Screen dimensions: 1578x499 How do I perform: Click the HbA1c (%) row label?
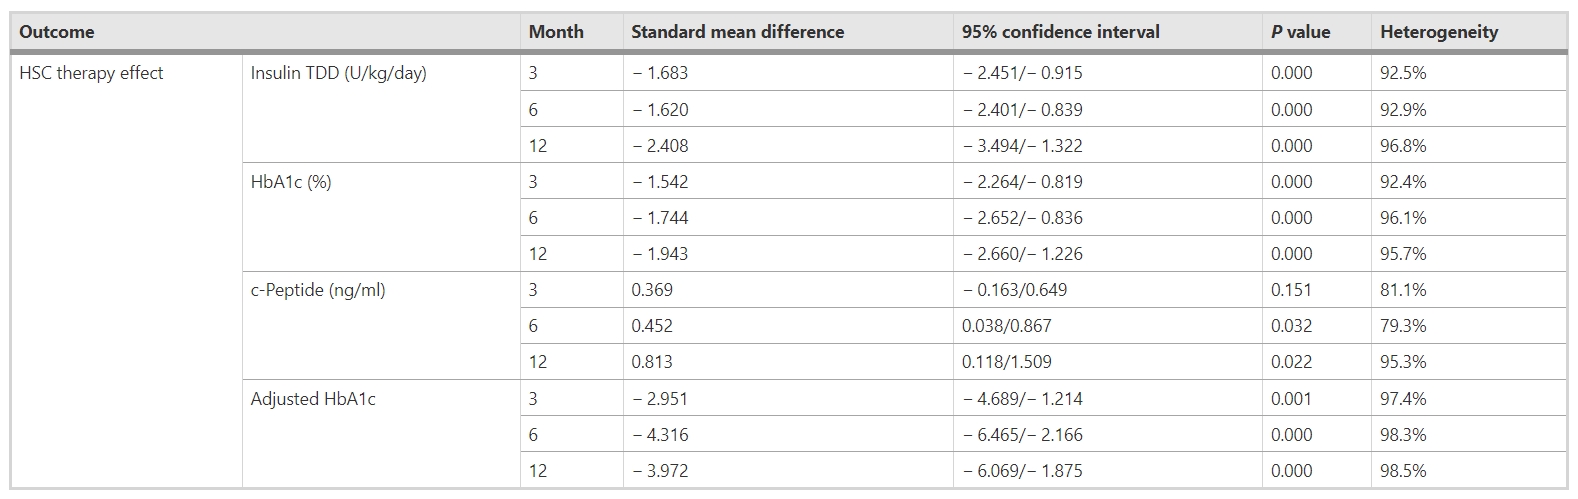(290, 182)
